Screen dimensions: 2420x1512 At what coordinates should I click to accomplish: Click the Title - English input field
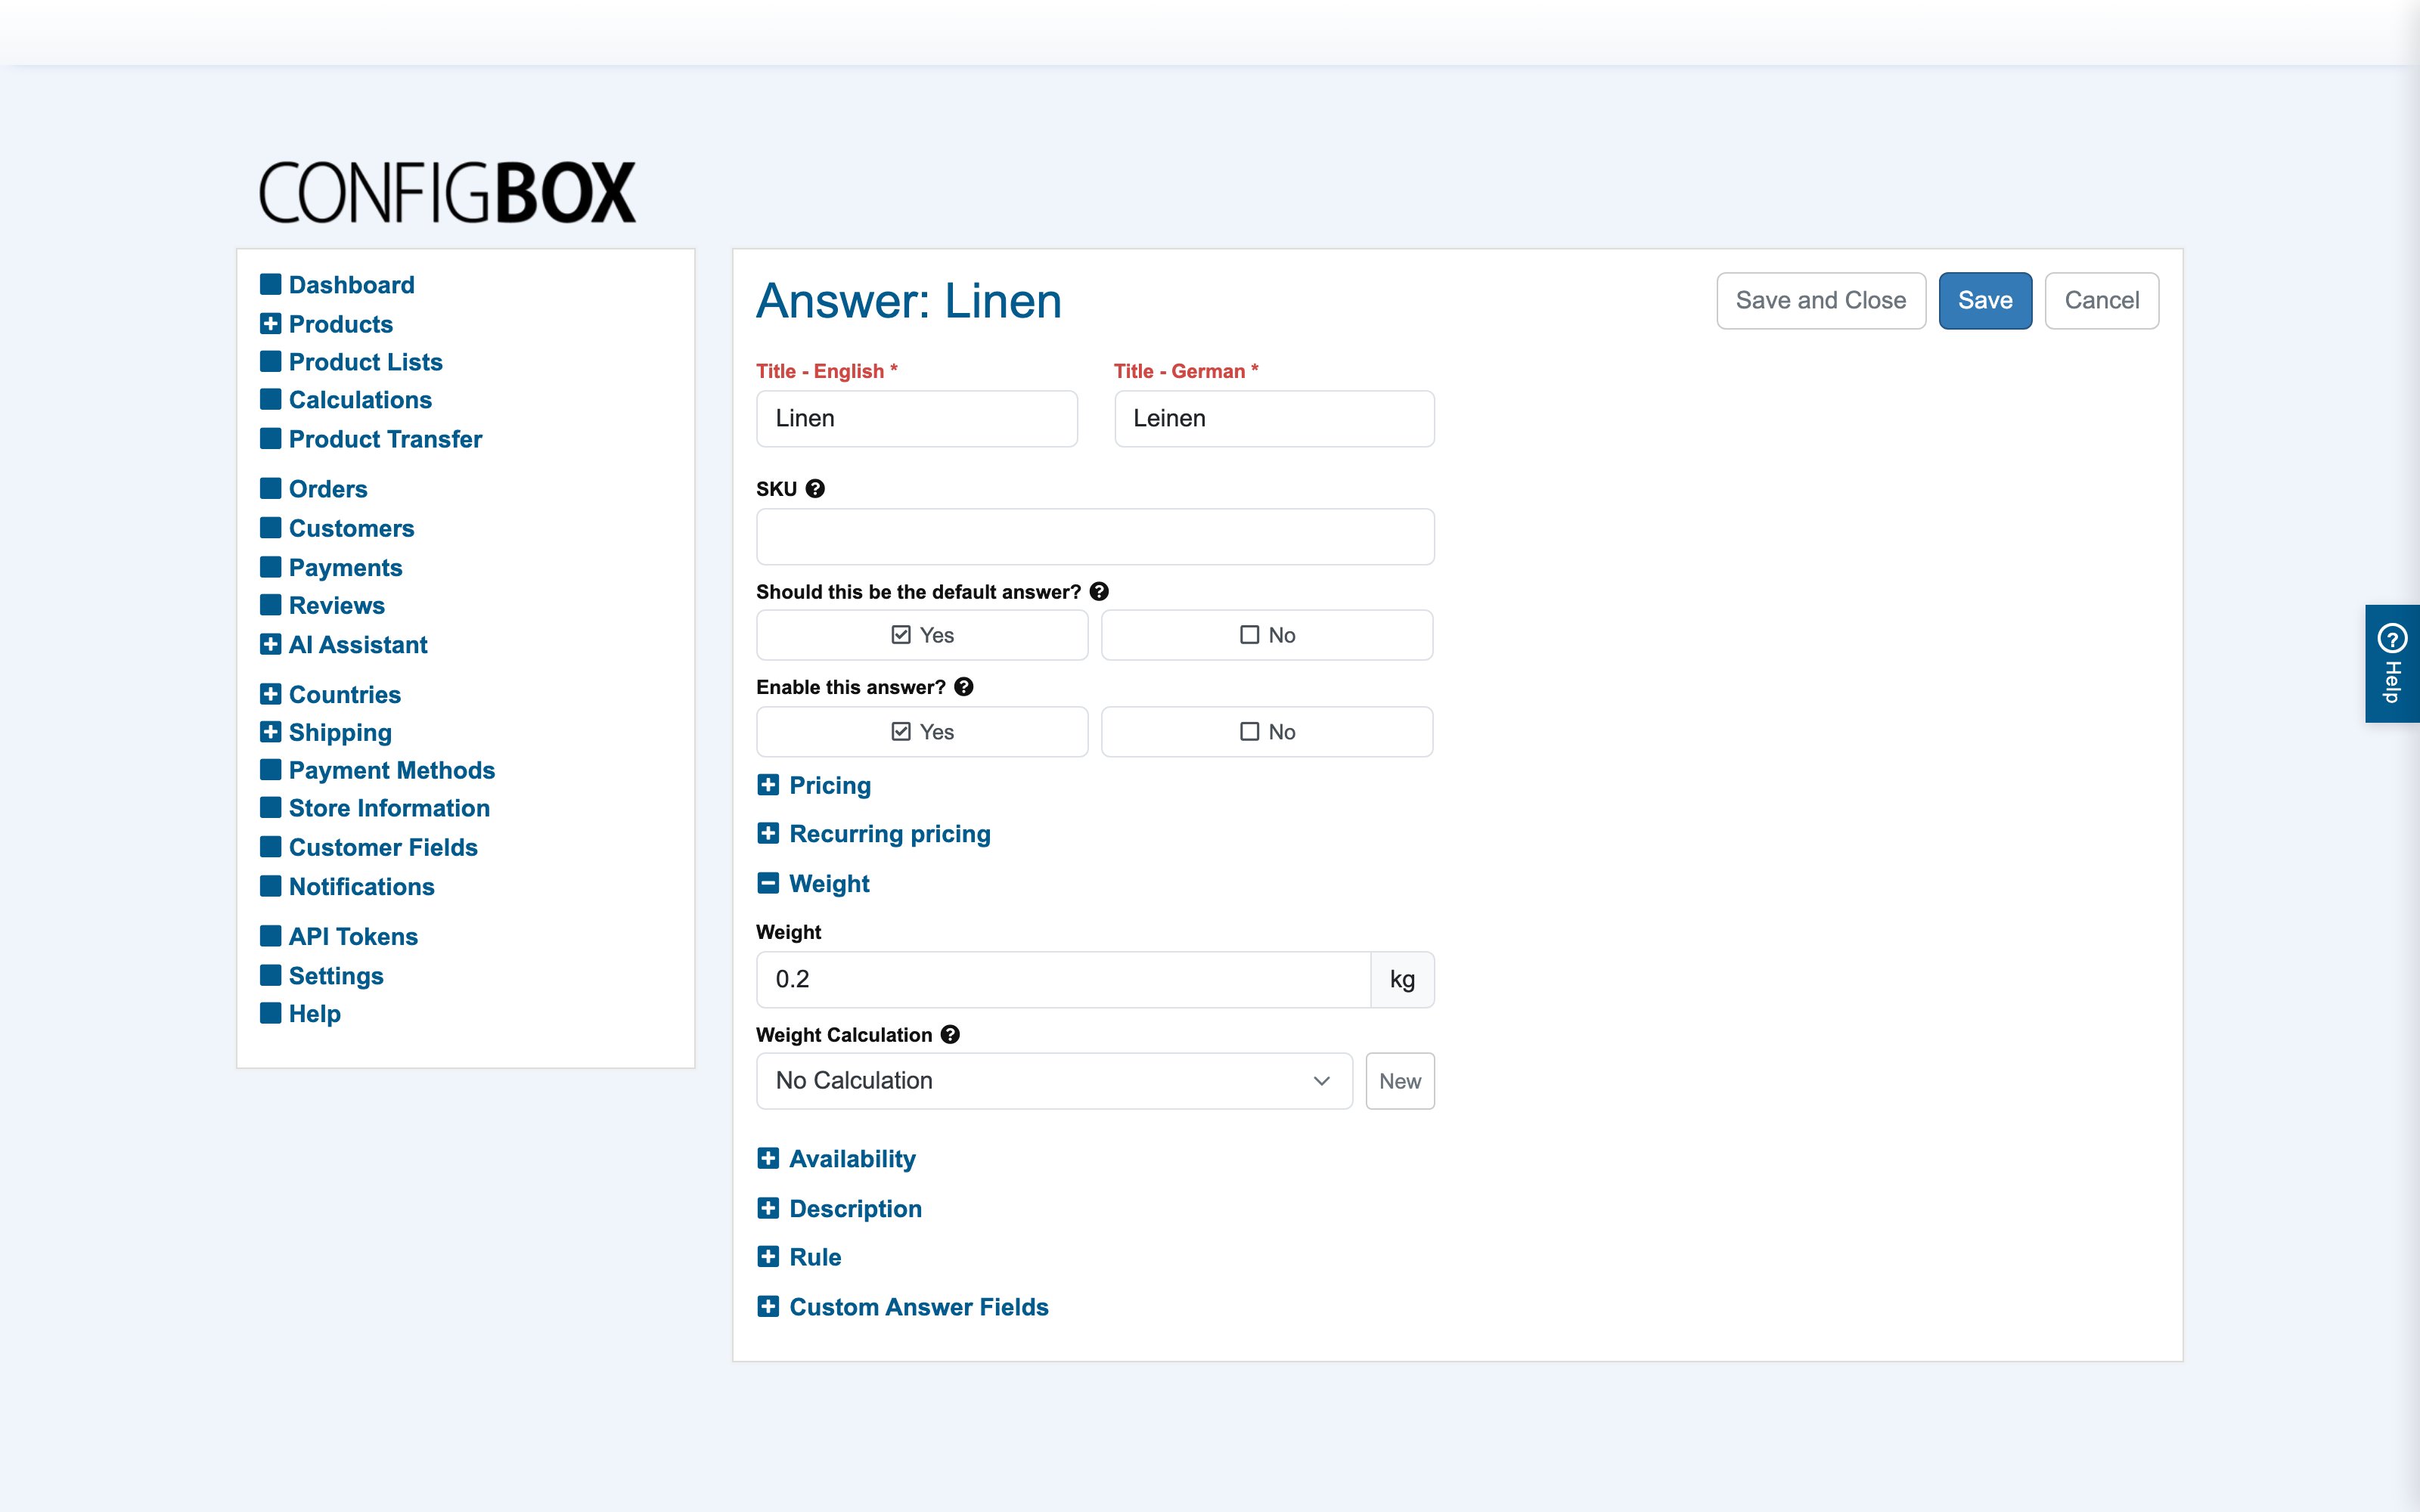coord(917,419)
